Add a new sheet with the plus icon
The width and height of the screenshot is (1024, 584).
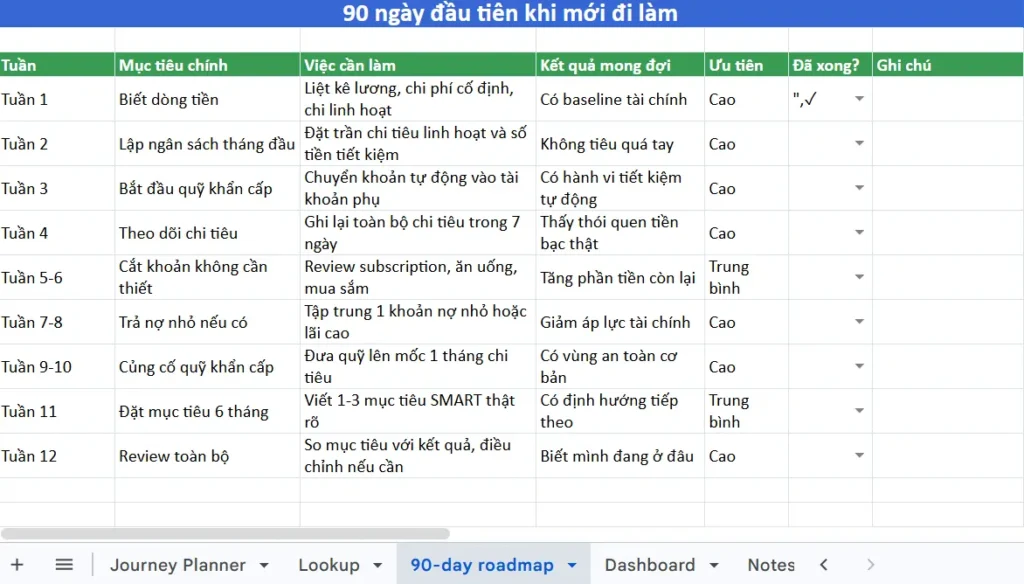tap(15, 565)
